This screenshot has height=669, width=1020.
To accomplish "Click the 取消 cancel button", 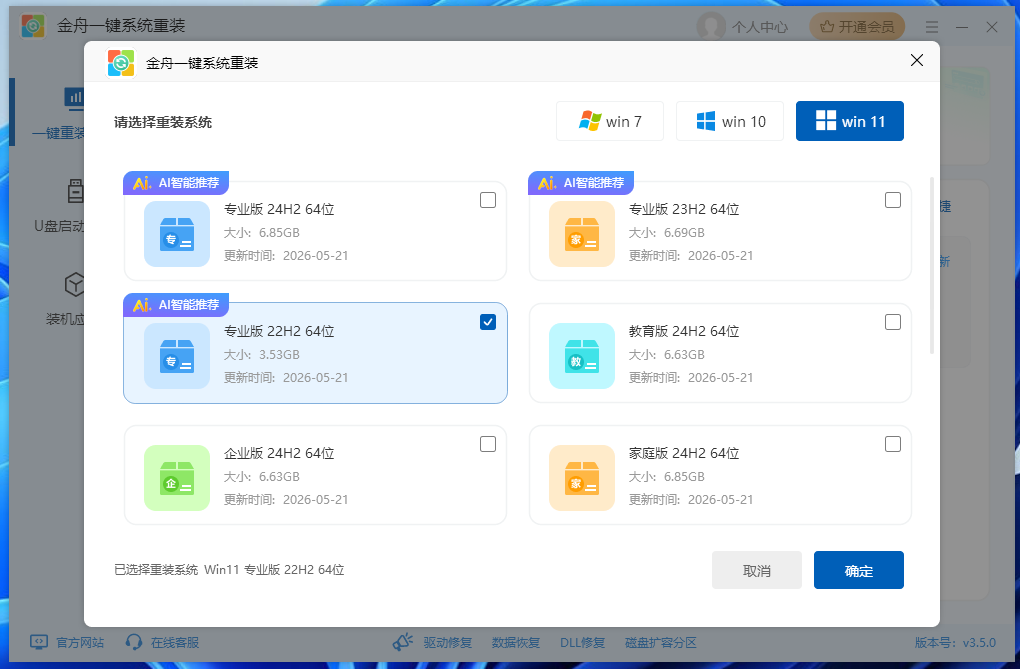I will (757, 570).
